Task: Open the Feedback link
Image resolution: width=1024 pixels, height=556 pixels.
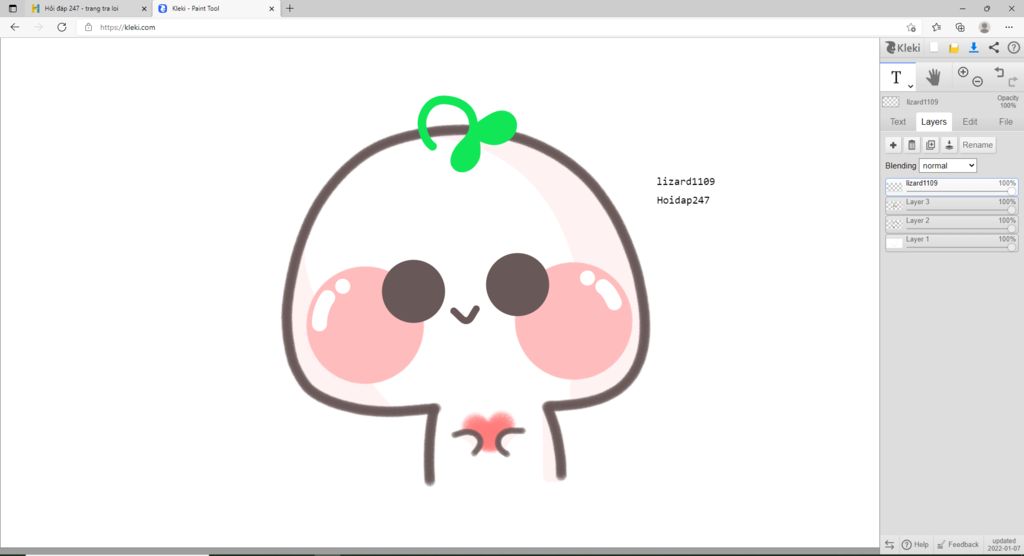Action: pos(958,544)
